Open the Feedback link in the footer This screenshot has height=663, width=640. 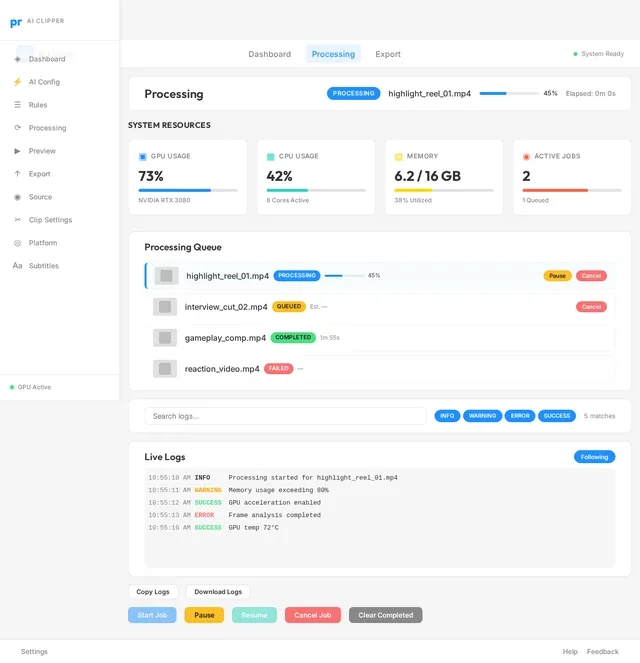click(x=602, y=652)
